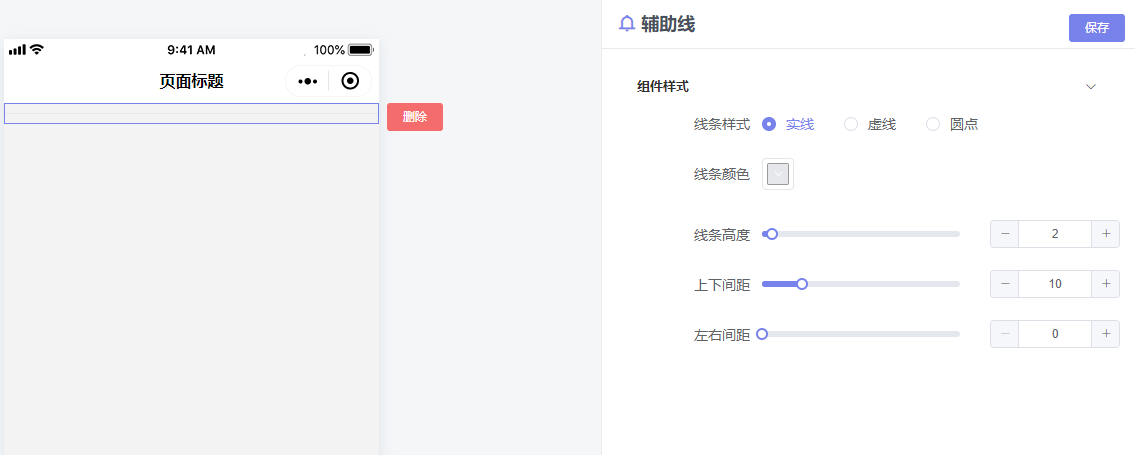Click the minus button for 线条高度
Image resolution: width=1135 pixels, height=455 pixels.
click(1005, 234)
